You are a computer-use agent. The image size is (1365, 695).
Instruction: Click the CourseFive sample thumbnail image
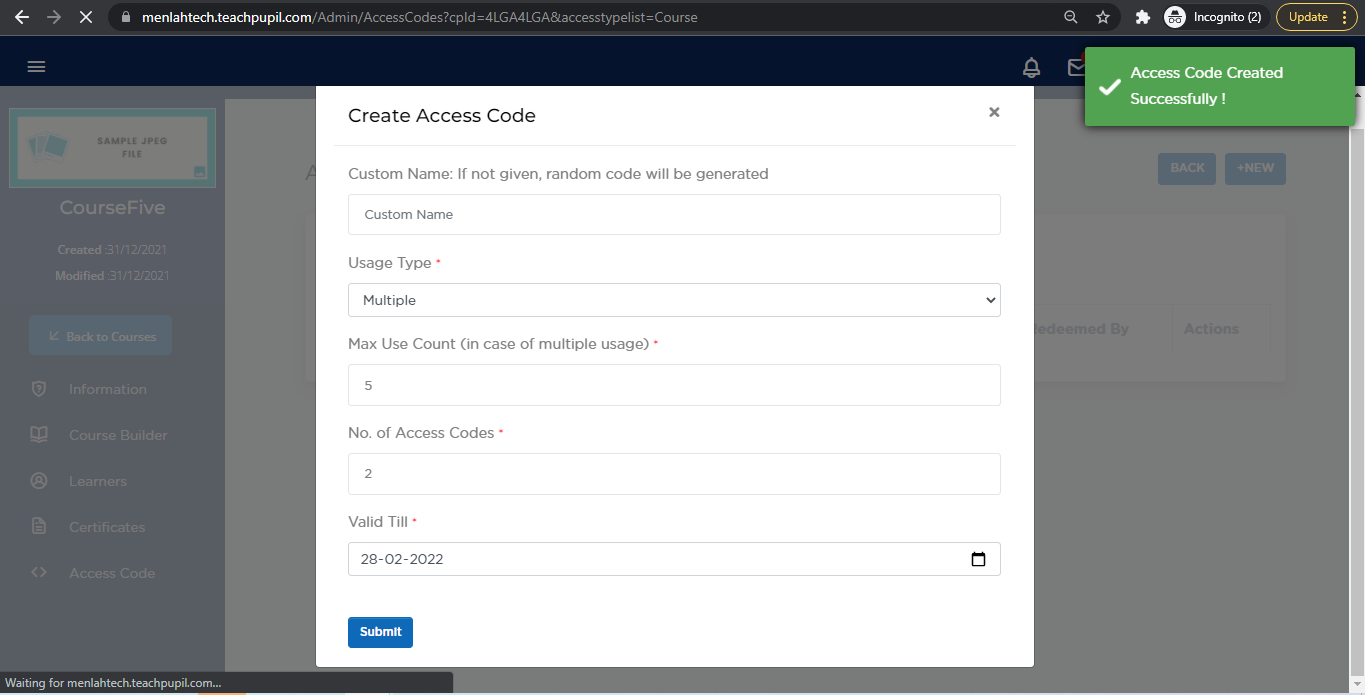pos(112,148)
